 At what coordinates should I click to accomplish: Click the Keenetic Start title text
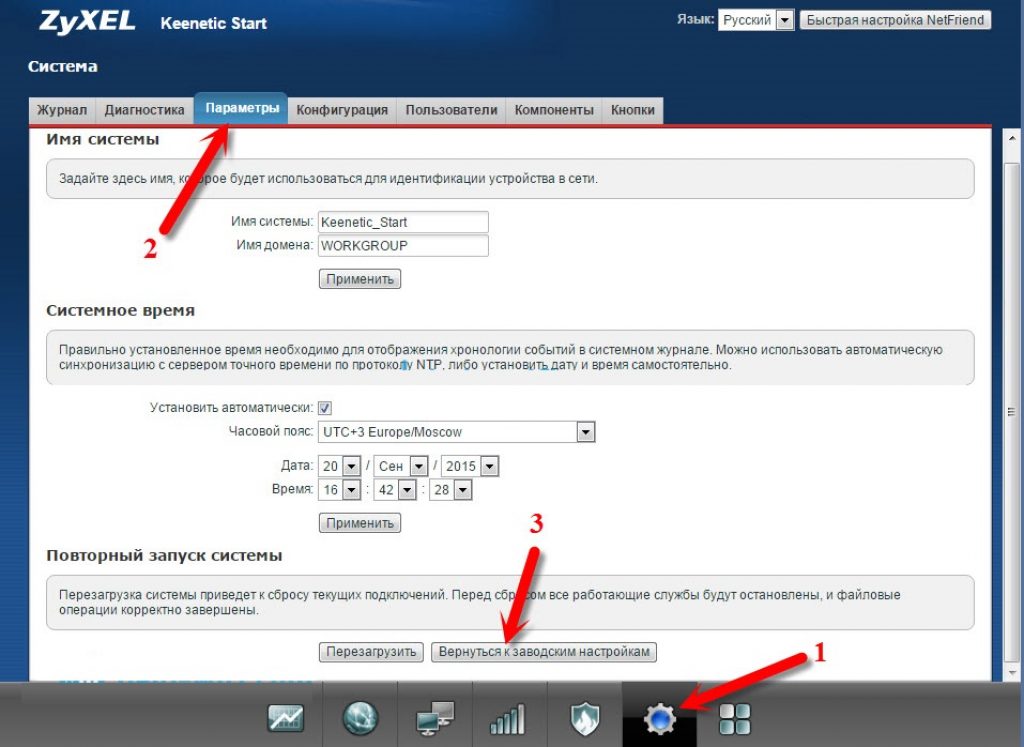tap(214, 23)
